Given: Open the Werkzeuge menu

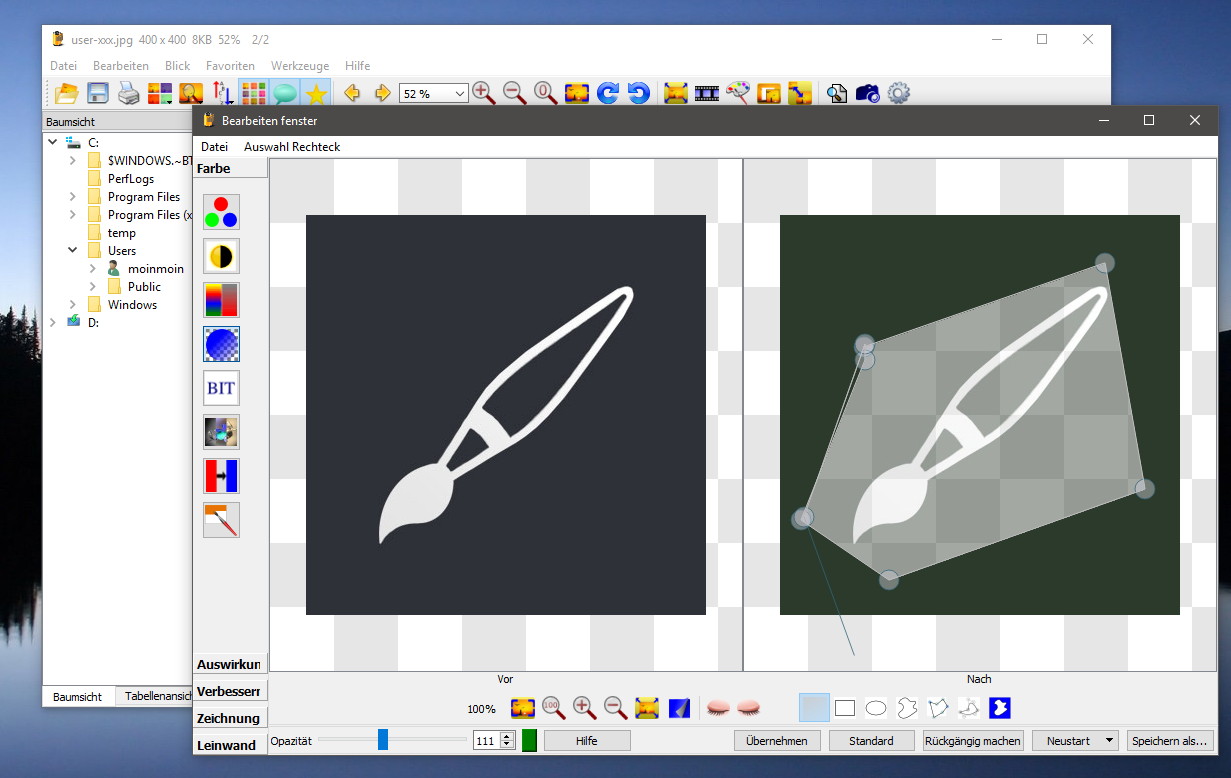Looking at the screenshot, I should [x=301, y=66].
